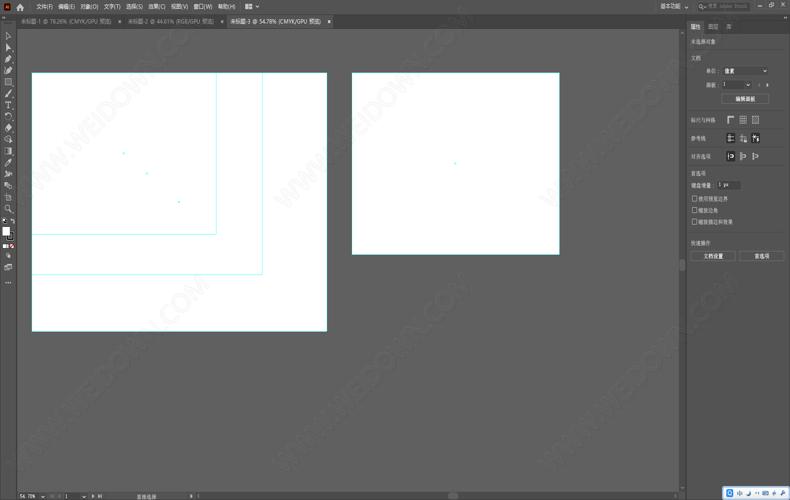Enable the Scale Corners checkbox
This screenshot has width=790, height=500.
tap(694, 210)
